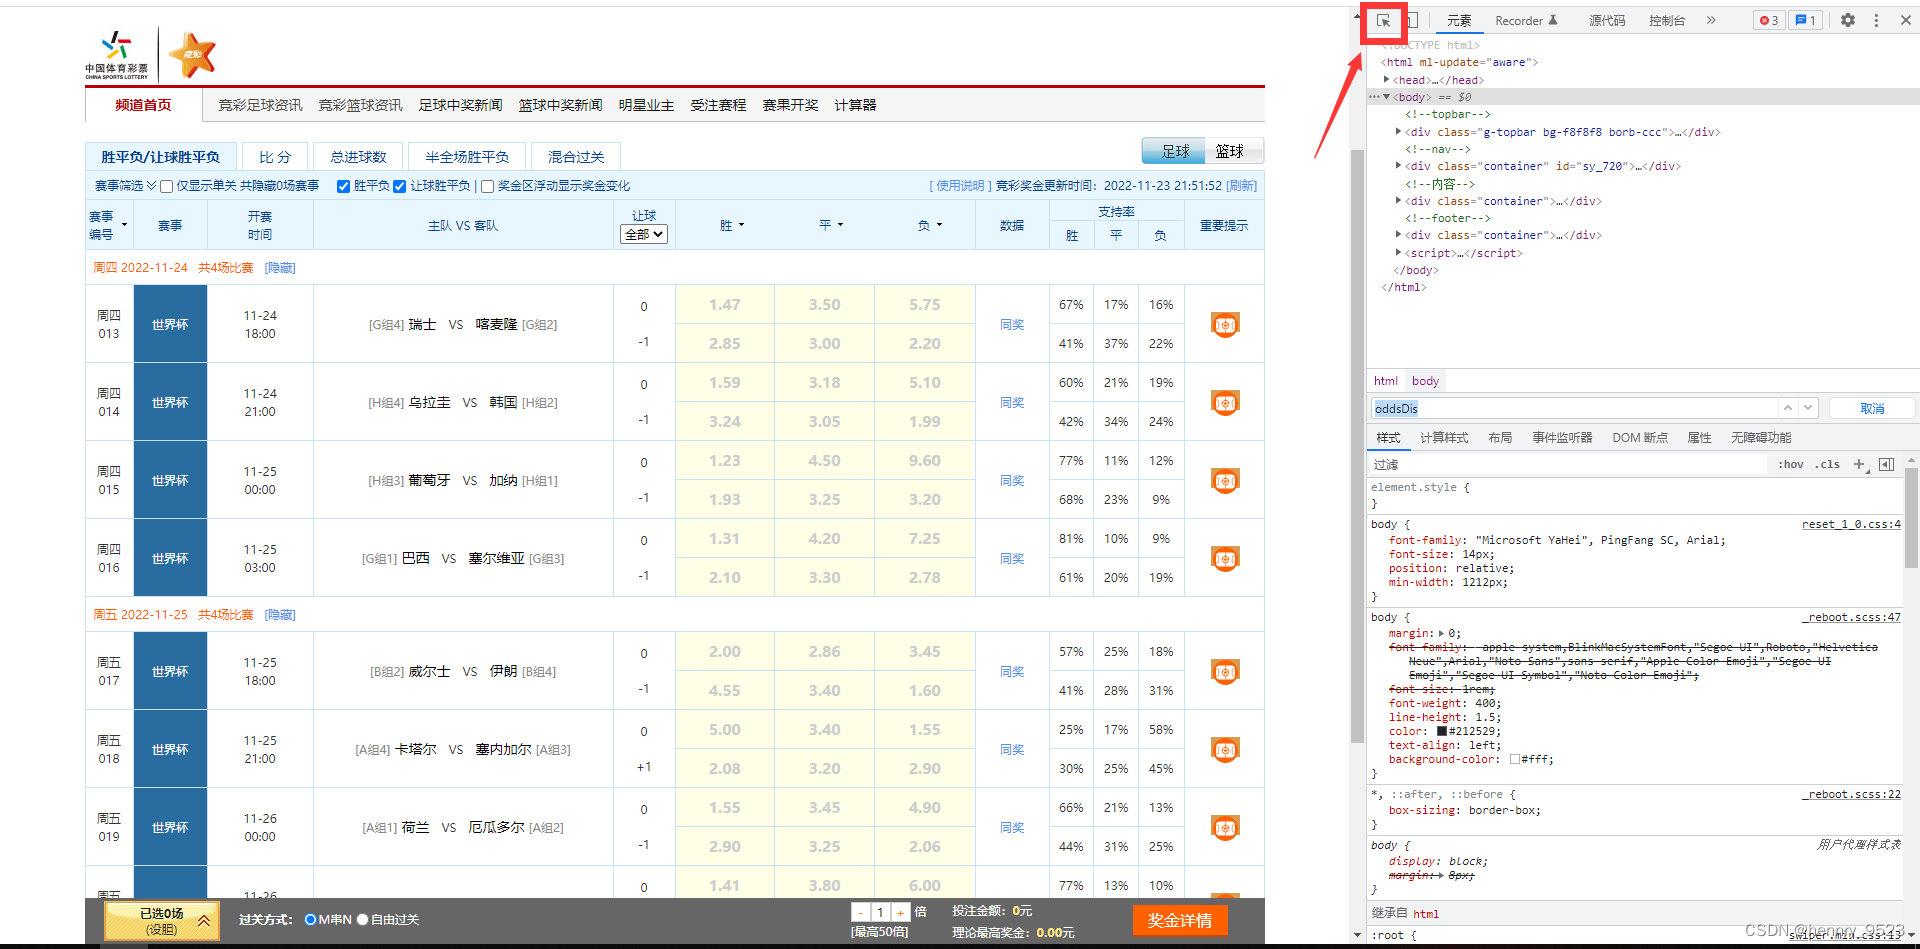Increase the bet multiple with the plus button
1920x949 pixels.
900,912
